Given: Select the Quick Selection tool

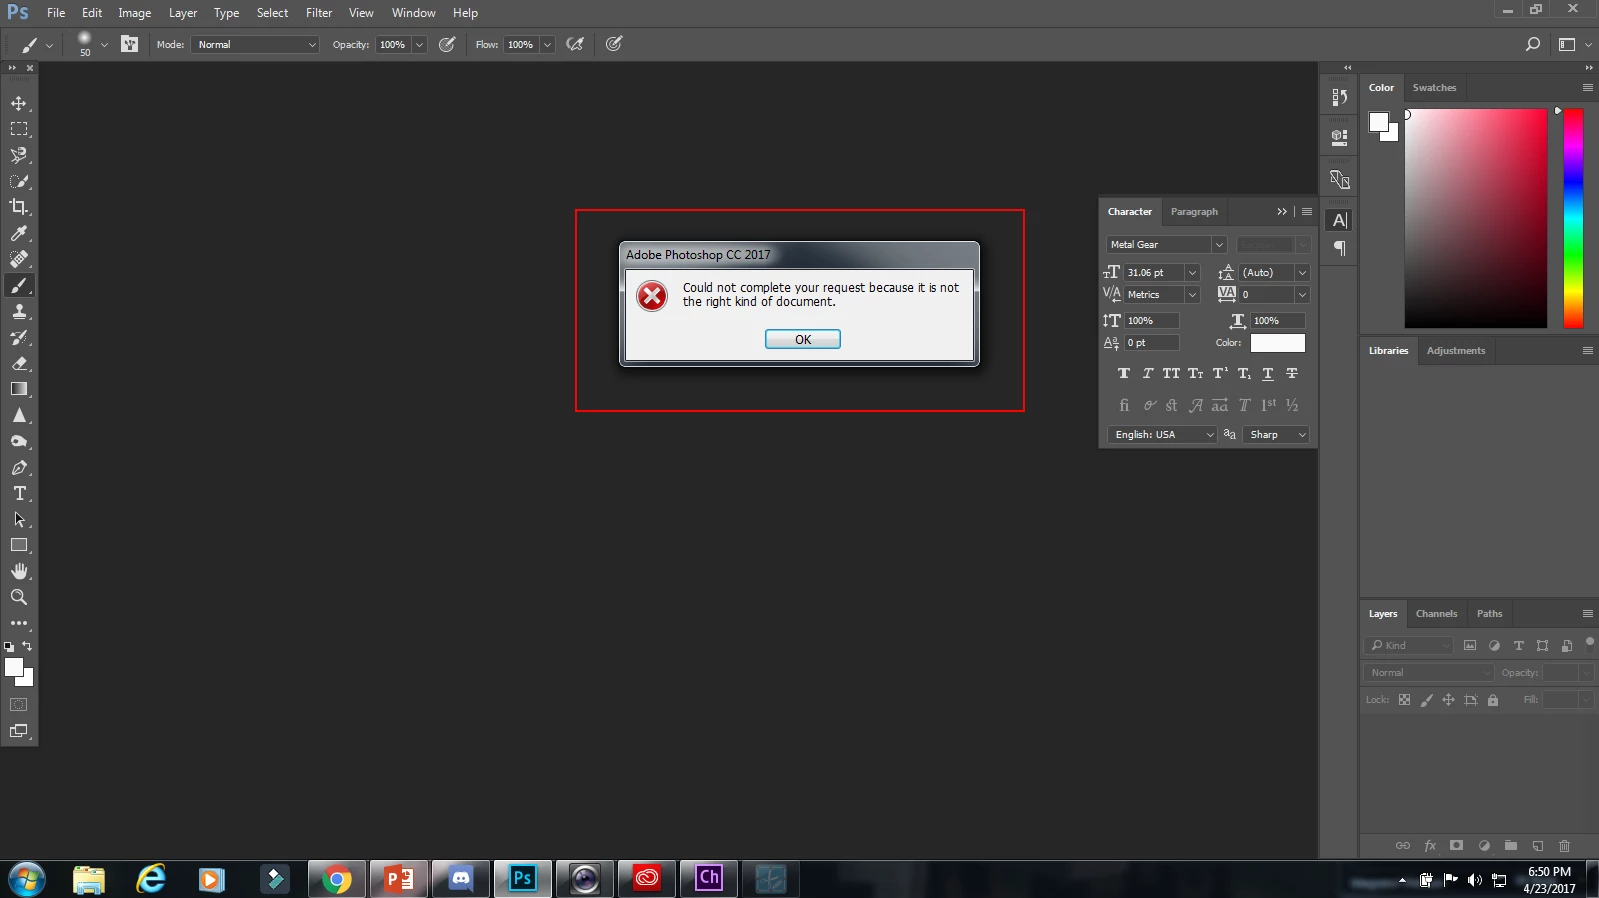Looking at the screenshot, I should tap(19, 181).
